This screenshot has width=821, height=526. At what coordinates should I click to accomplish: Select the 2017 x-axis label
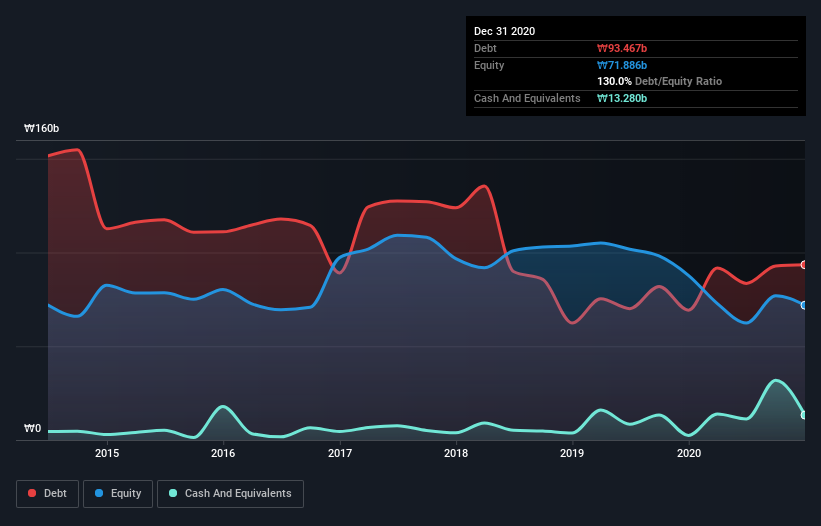tap(340, 453)
